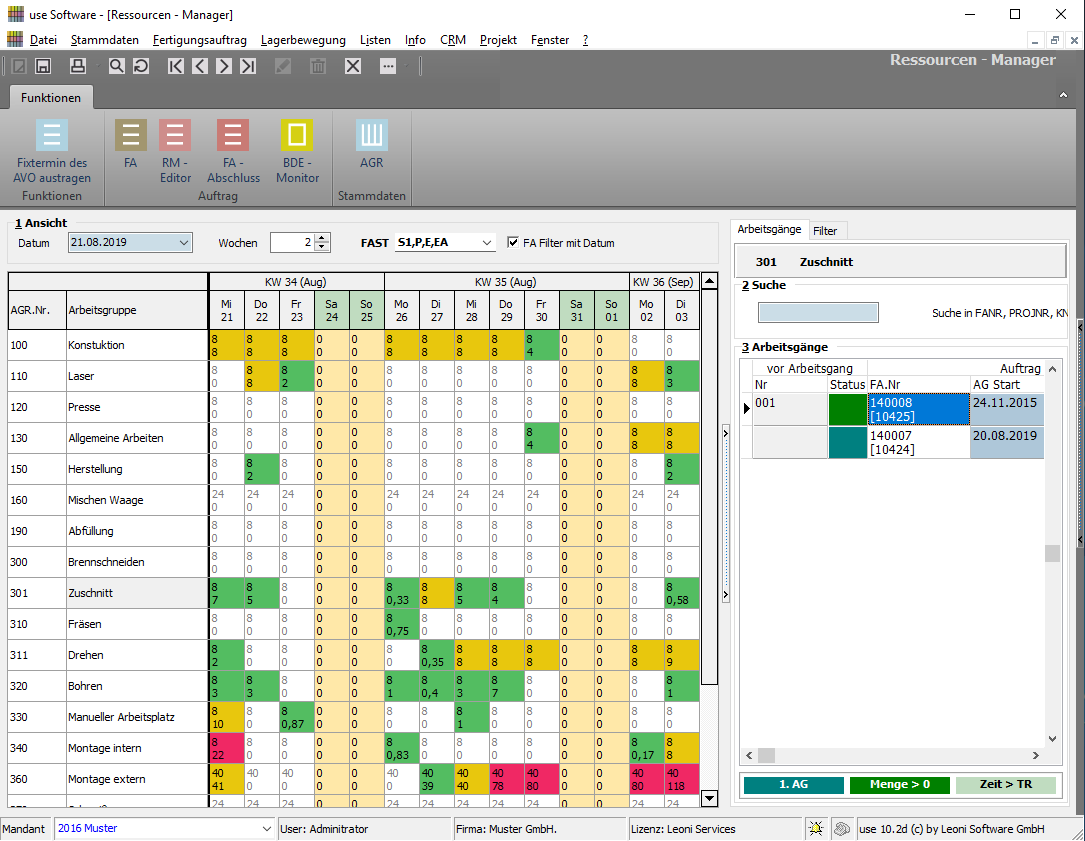Screen dimensions: 1085x841
Task: Open search with the magnifier icon
Action: tap(116, 66)
